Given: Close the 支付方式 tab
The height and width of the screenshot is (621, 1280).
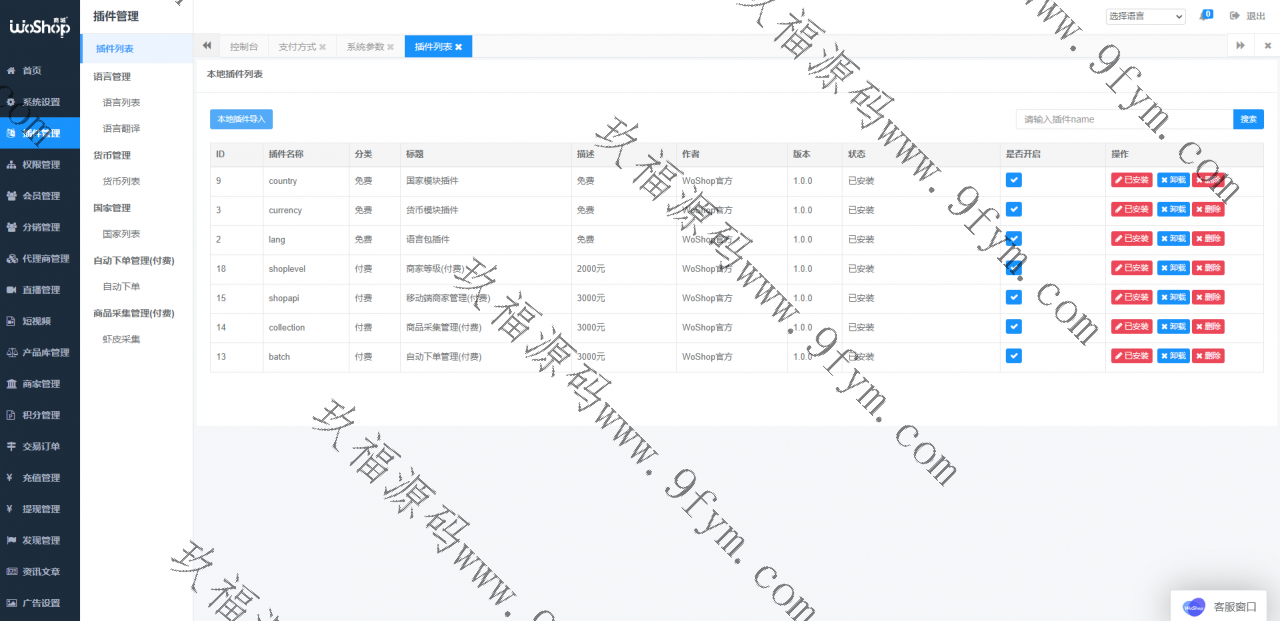Looking at the screenshot, I should coord(323,47).
